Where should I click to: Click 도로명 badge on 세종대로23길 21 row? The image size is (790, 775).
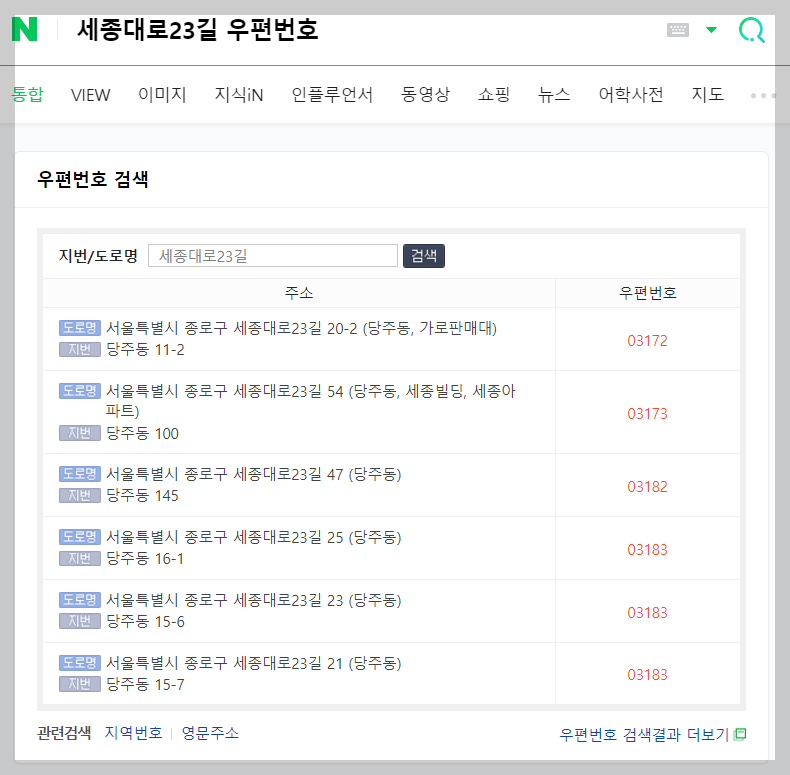click(x=80, y=663)
